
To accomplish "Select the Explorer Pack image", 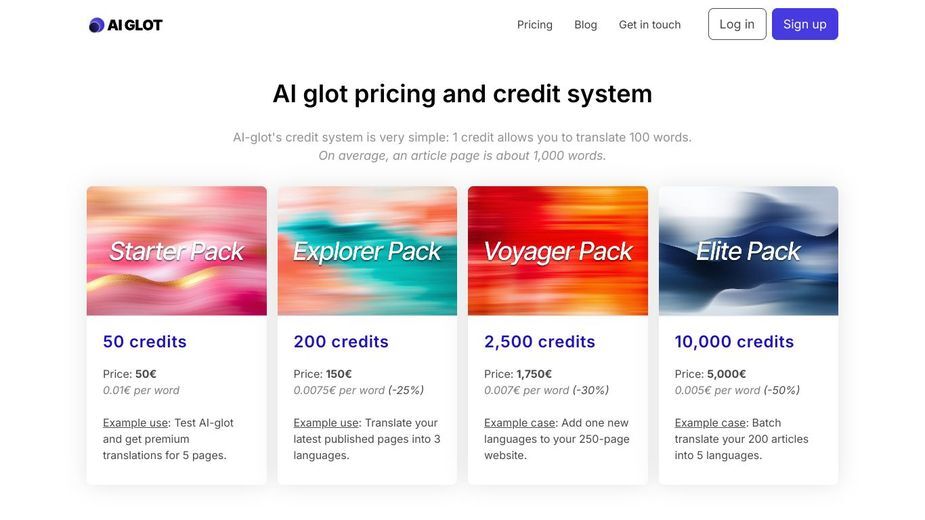I will click(x=367, y=251).
